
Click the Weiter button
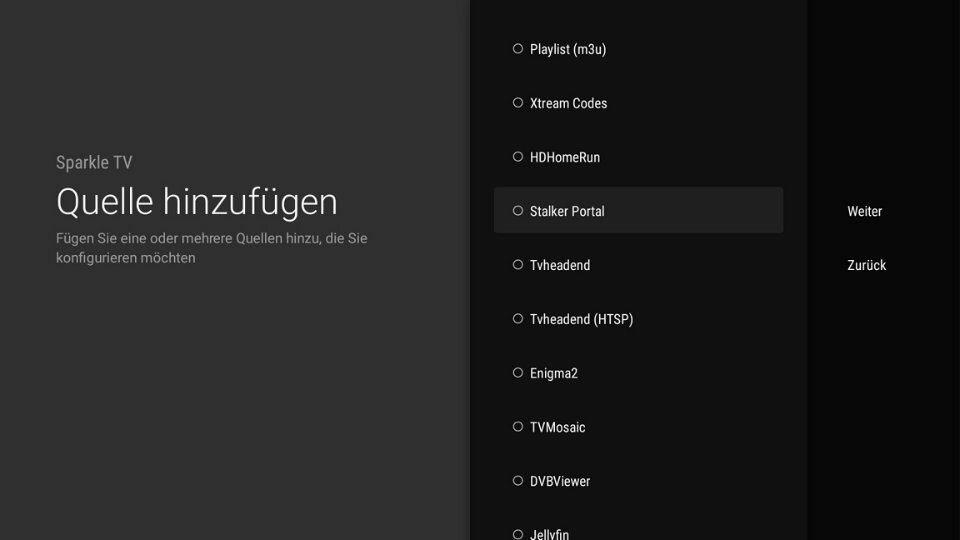point(864,211)
